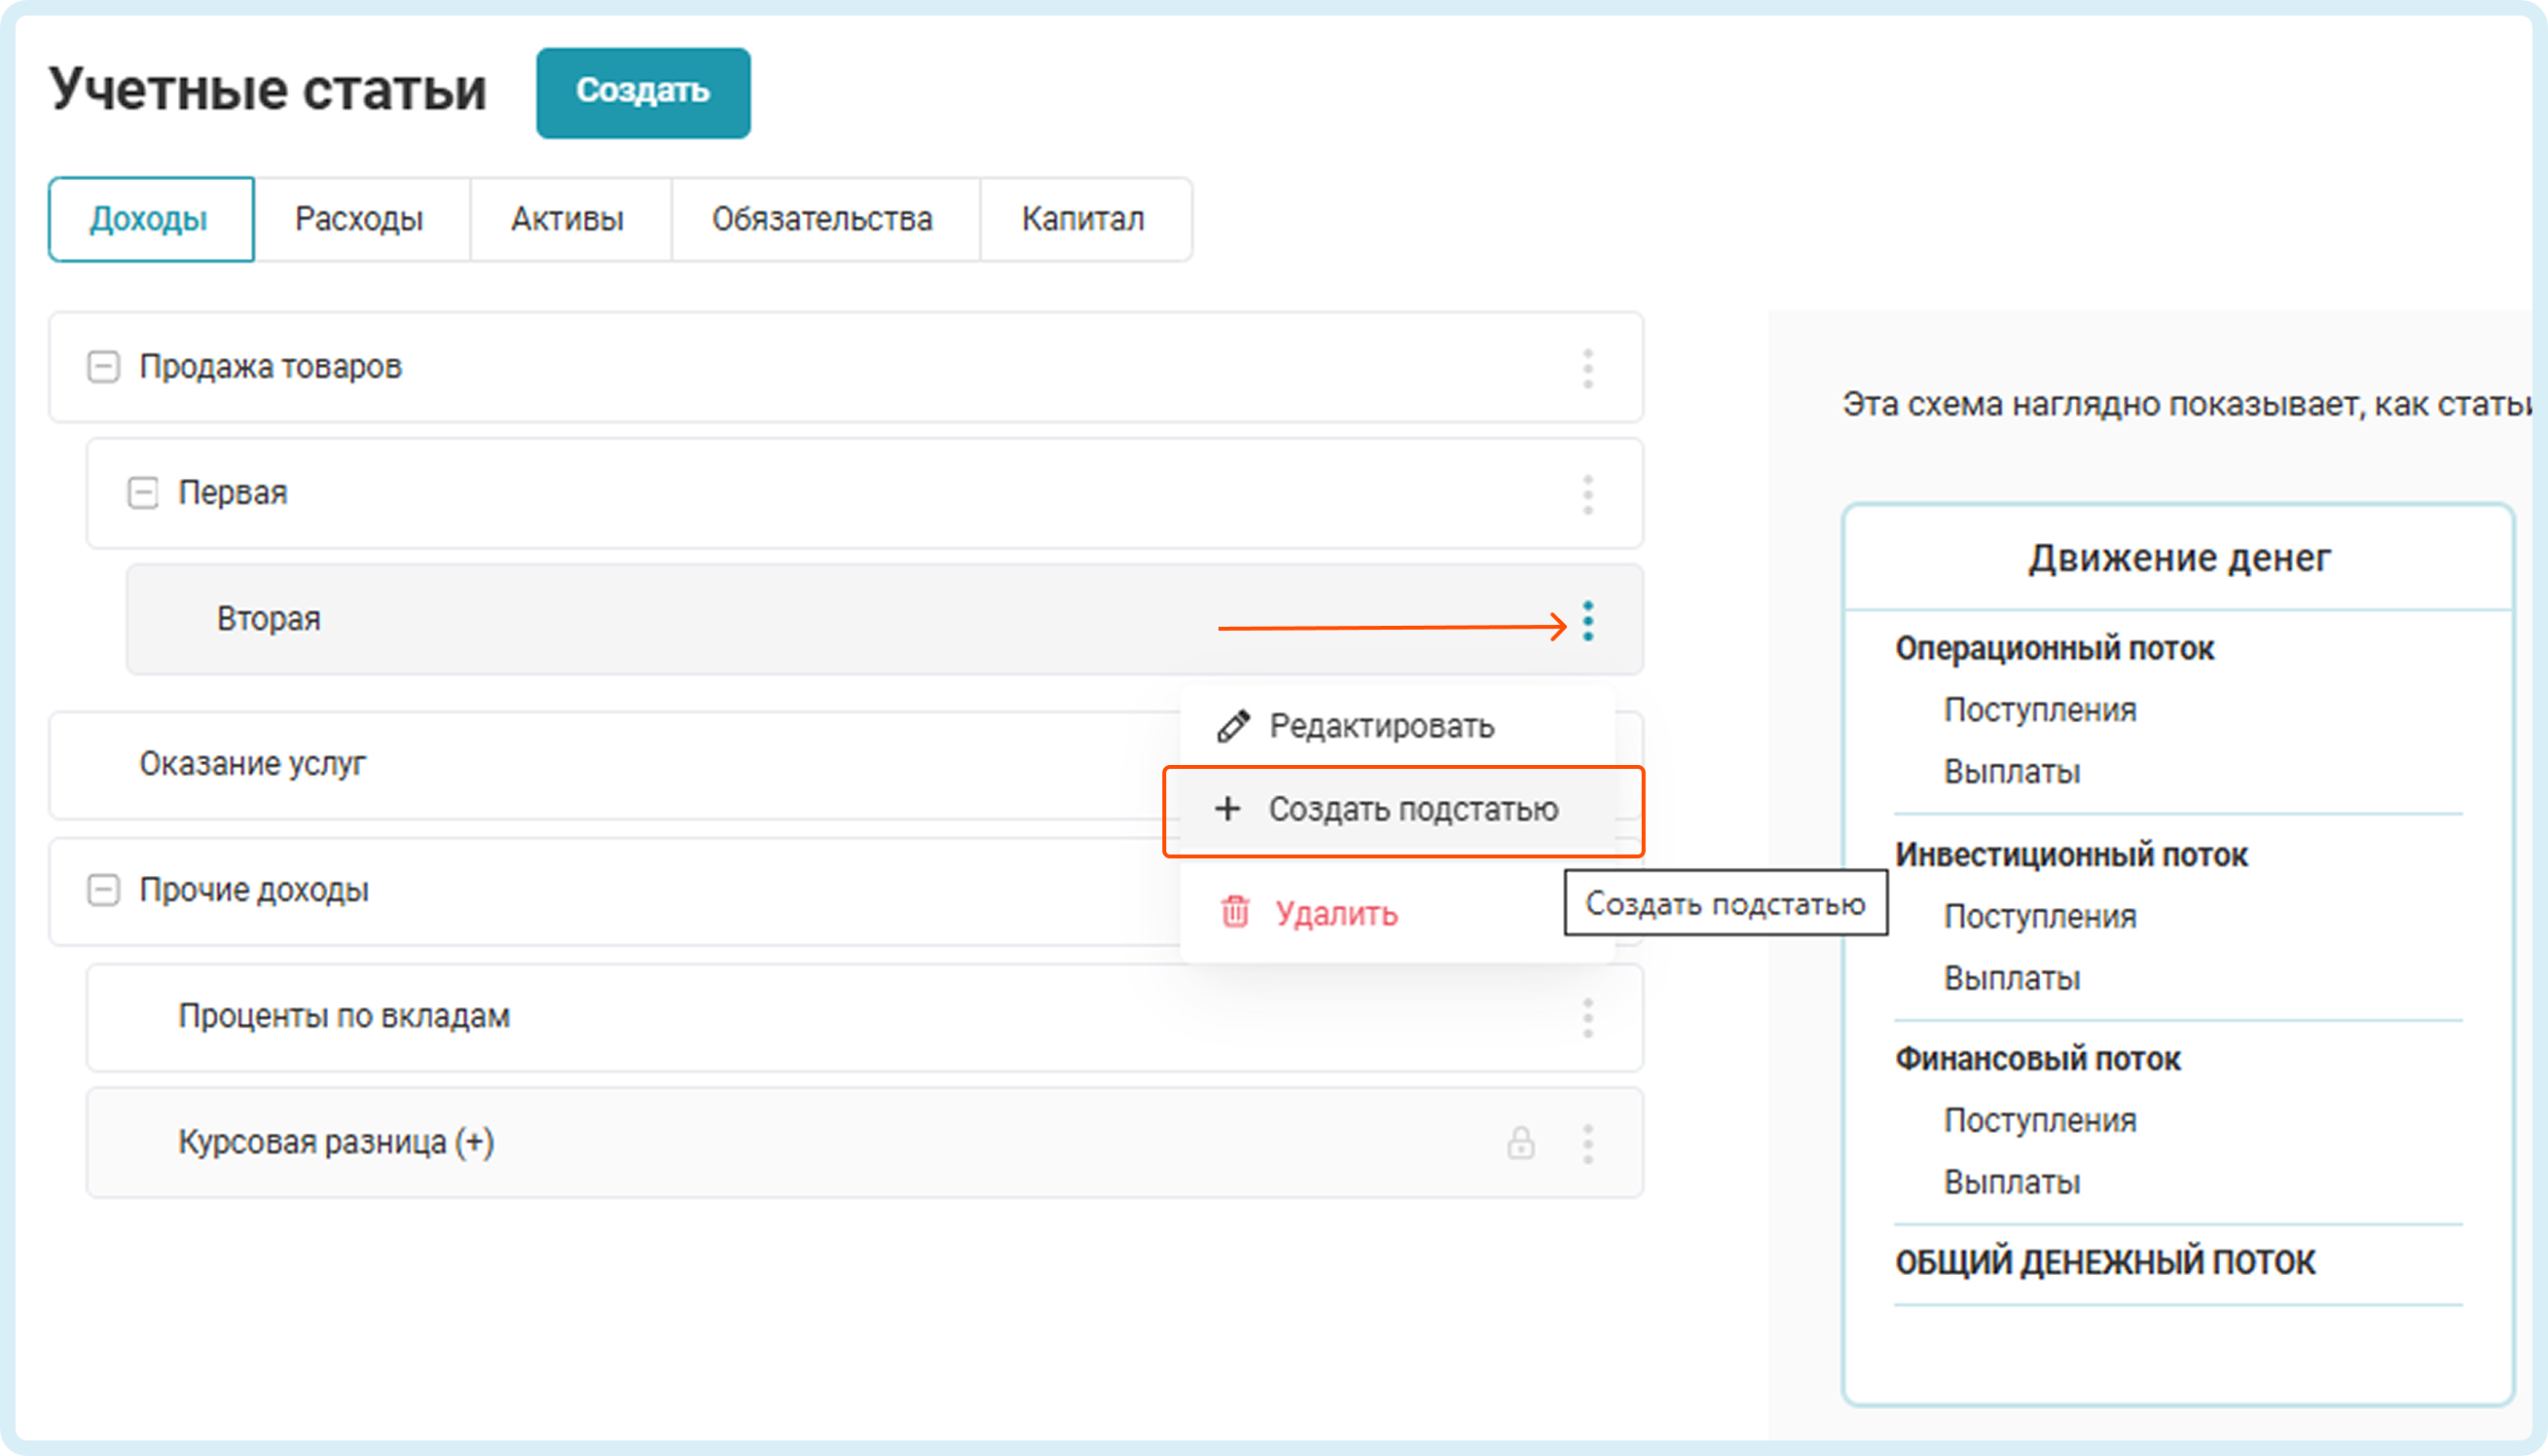Click the three-dot menu for Вторая row

(1587, 621)
